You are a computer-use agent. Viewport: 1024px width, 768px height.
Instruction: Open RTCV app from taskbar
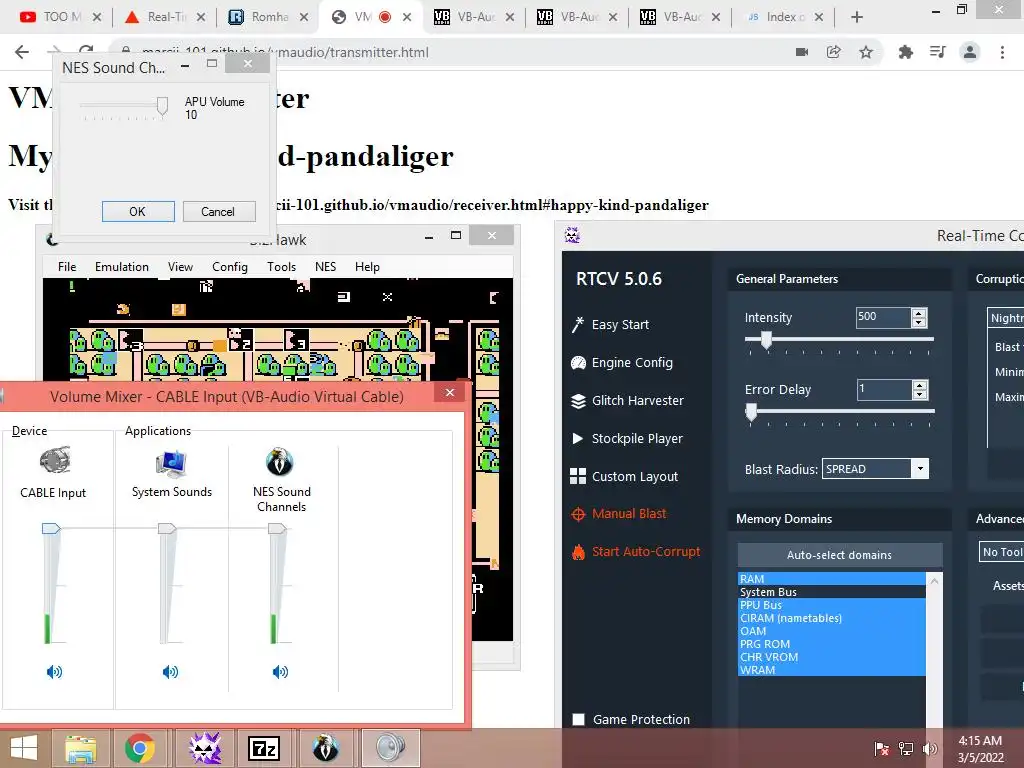coord(204,748)
